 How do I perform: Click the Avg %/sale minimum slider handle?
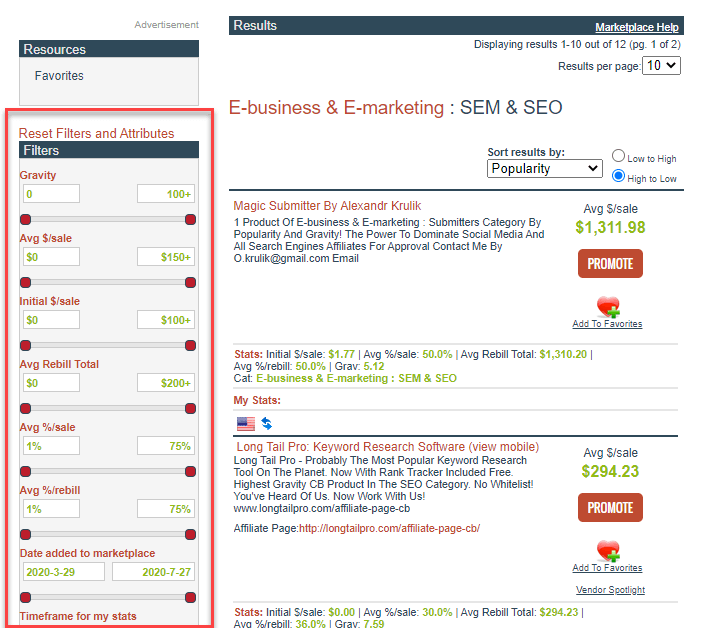(26, 471)
